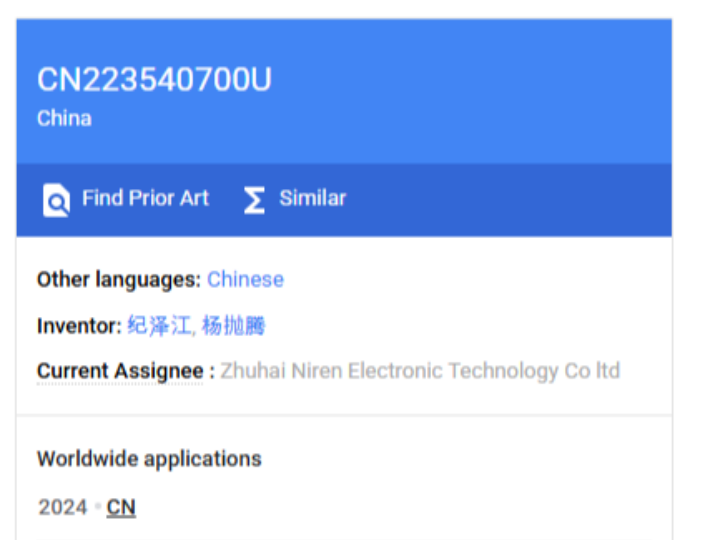Click the Other languages label

(x=119, y=280)
